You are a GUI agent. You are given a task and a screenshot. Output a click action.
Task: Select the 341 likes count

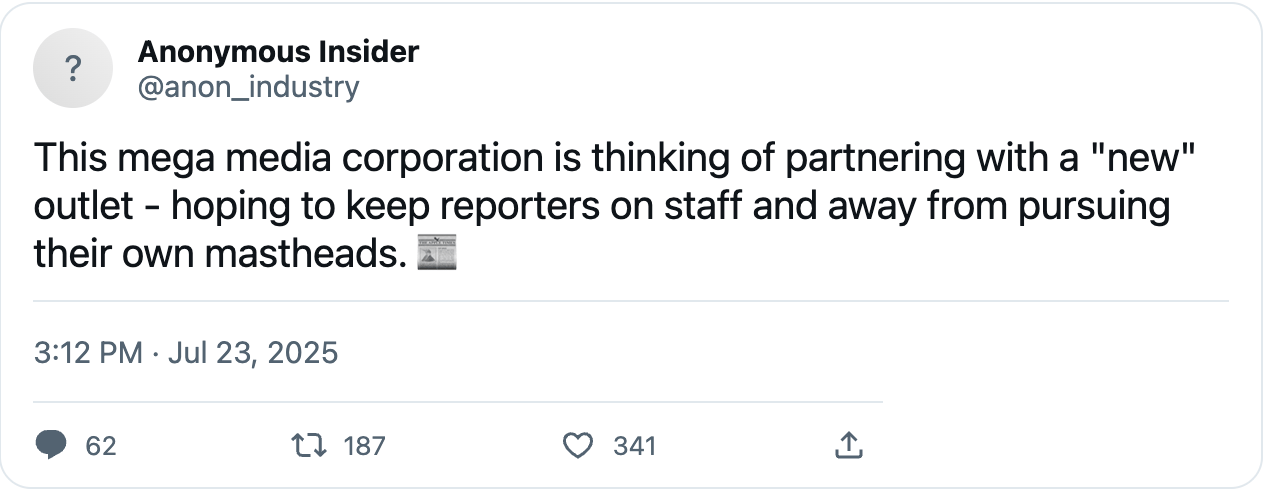(x=634, y=446)
